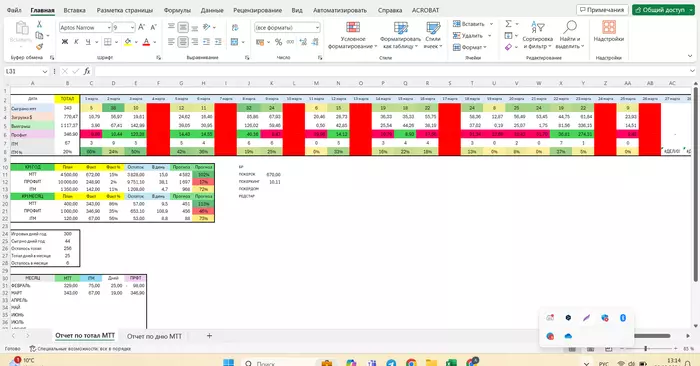Click the Примечания button
Image resolution: width=700 pixels, height=366 pixels.
tap(602, 10)
